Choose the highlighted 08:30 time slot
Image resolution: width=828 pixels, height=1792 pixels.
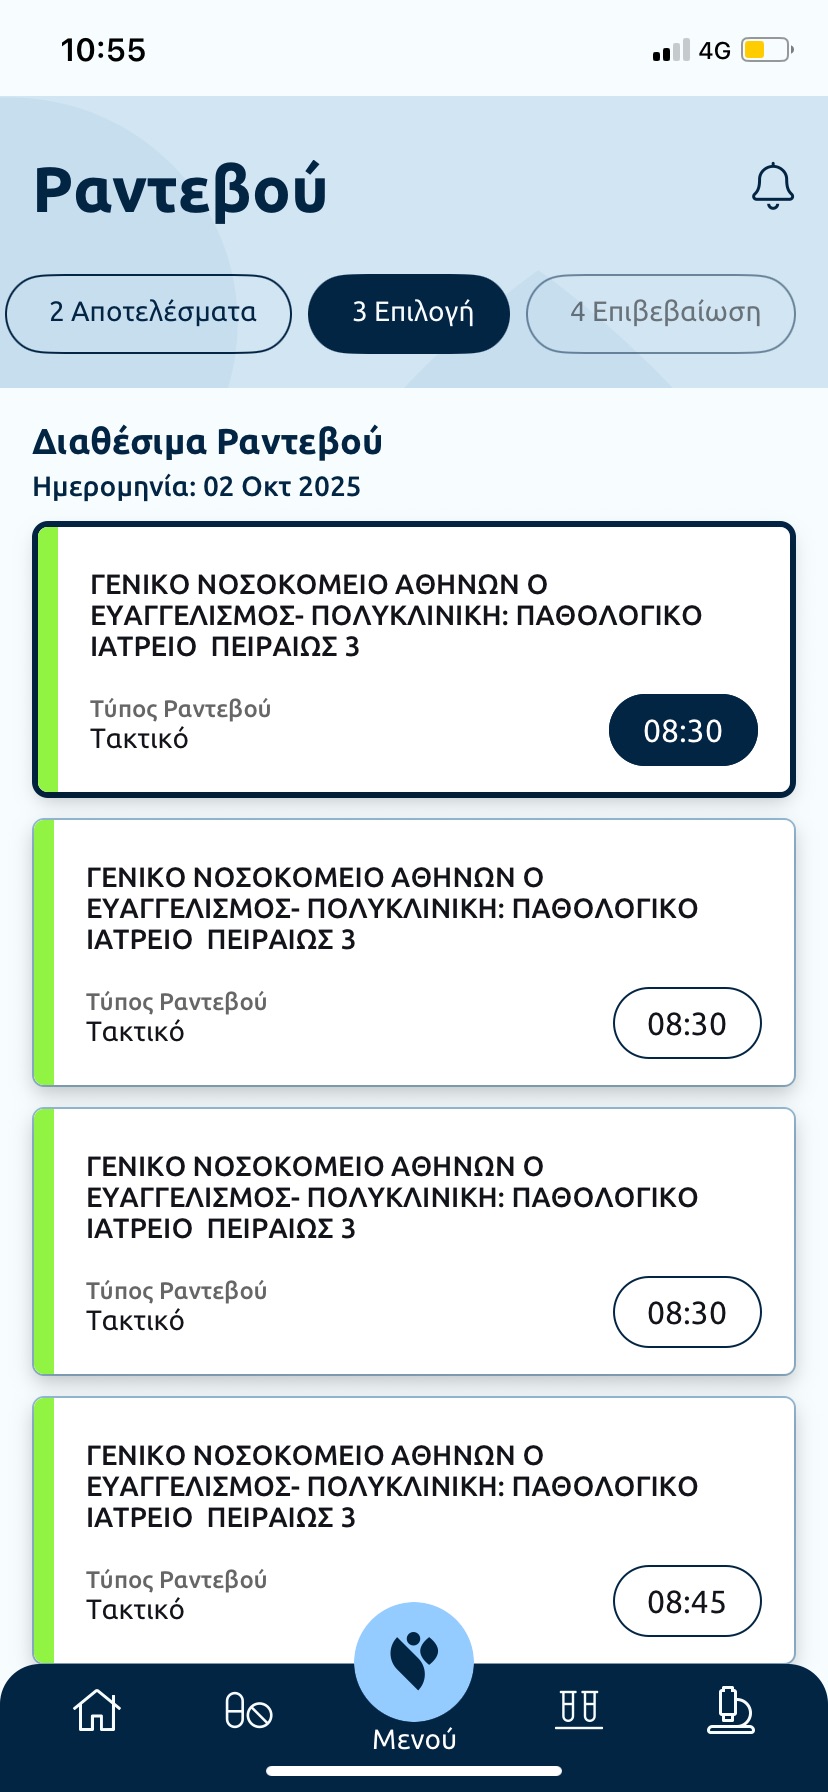683,731
